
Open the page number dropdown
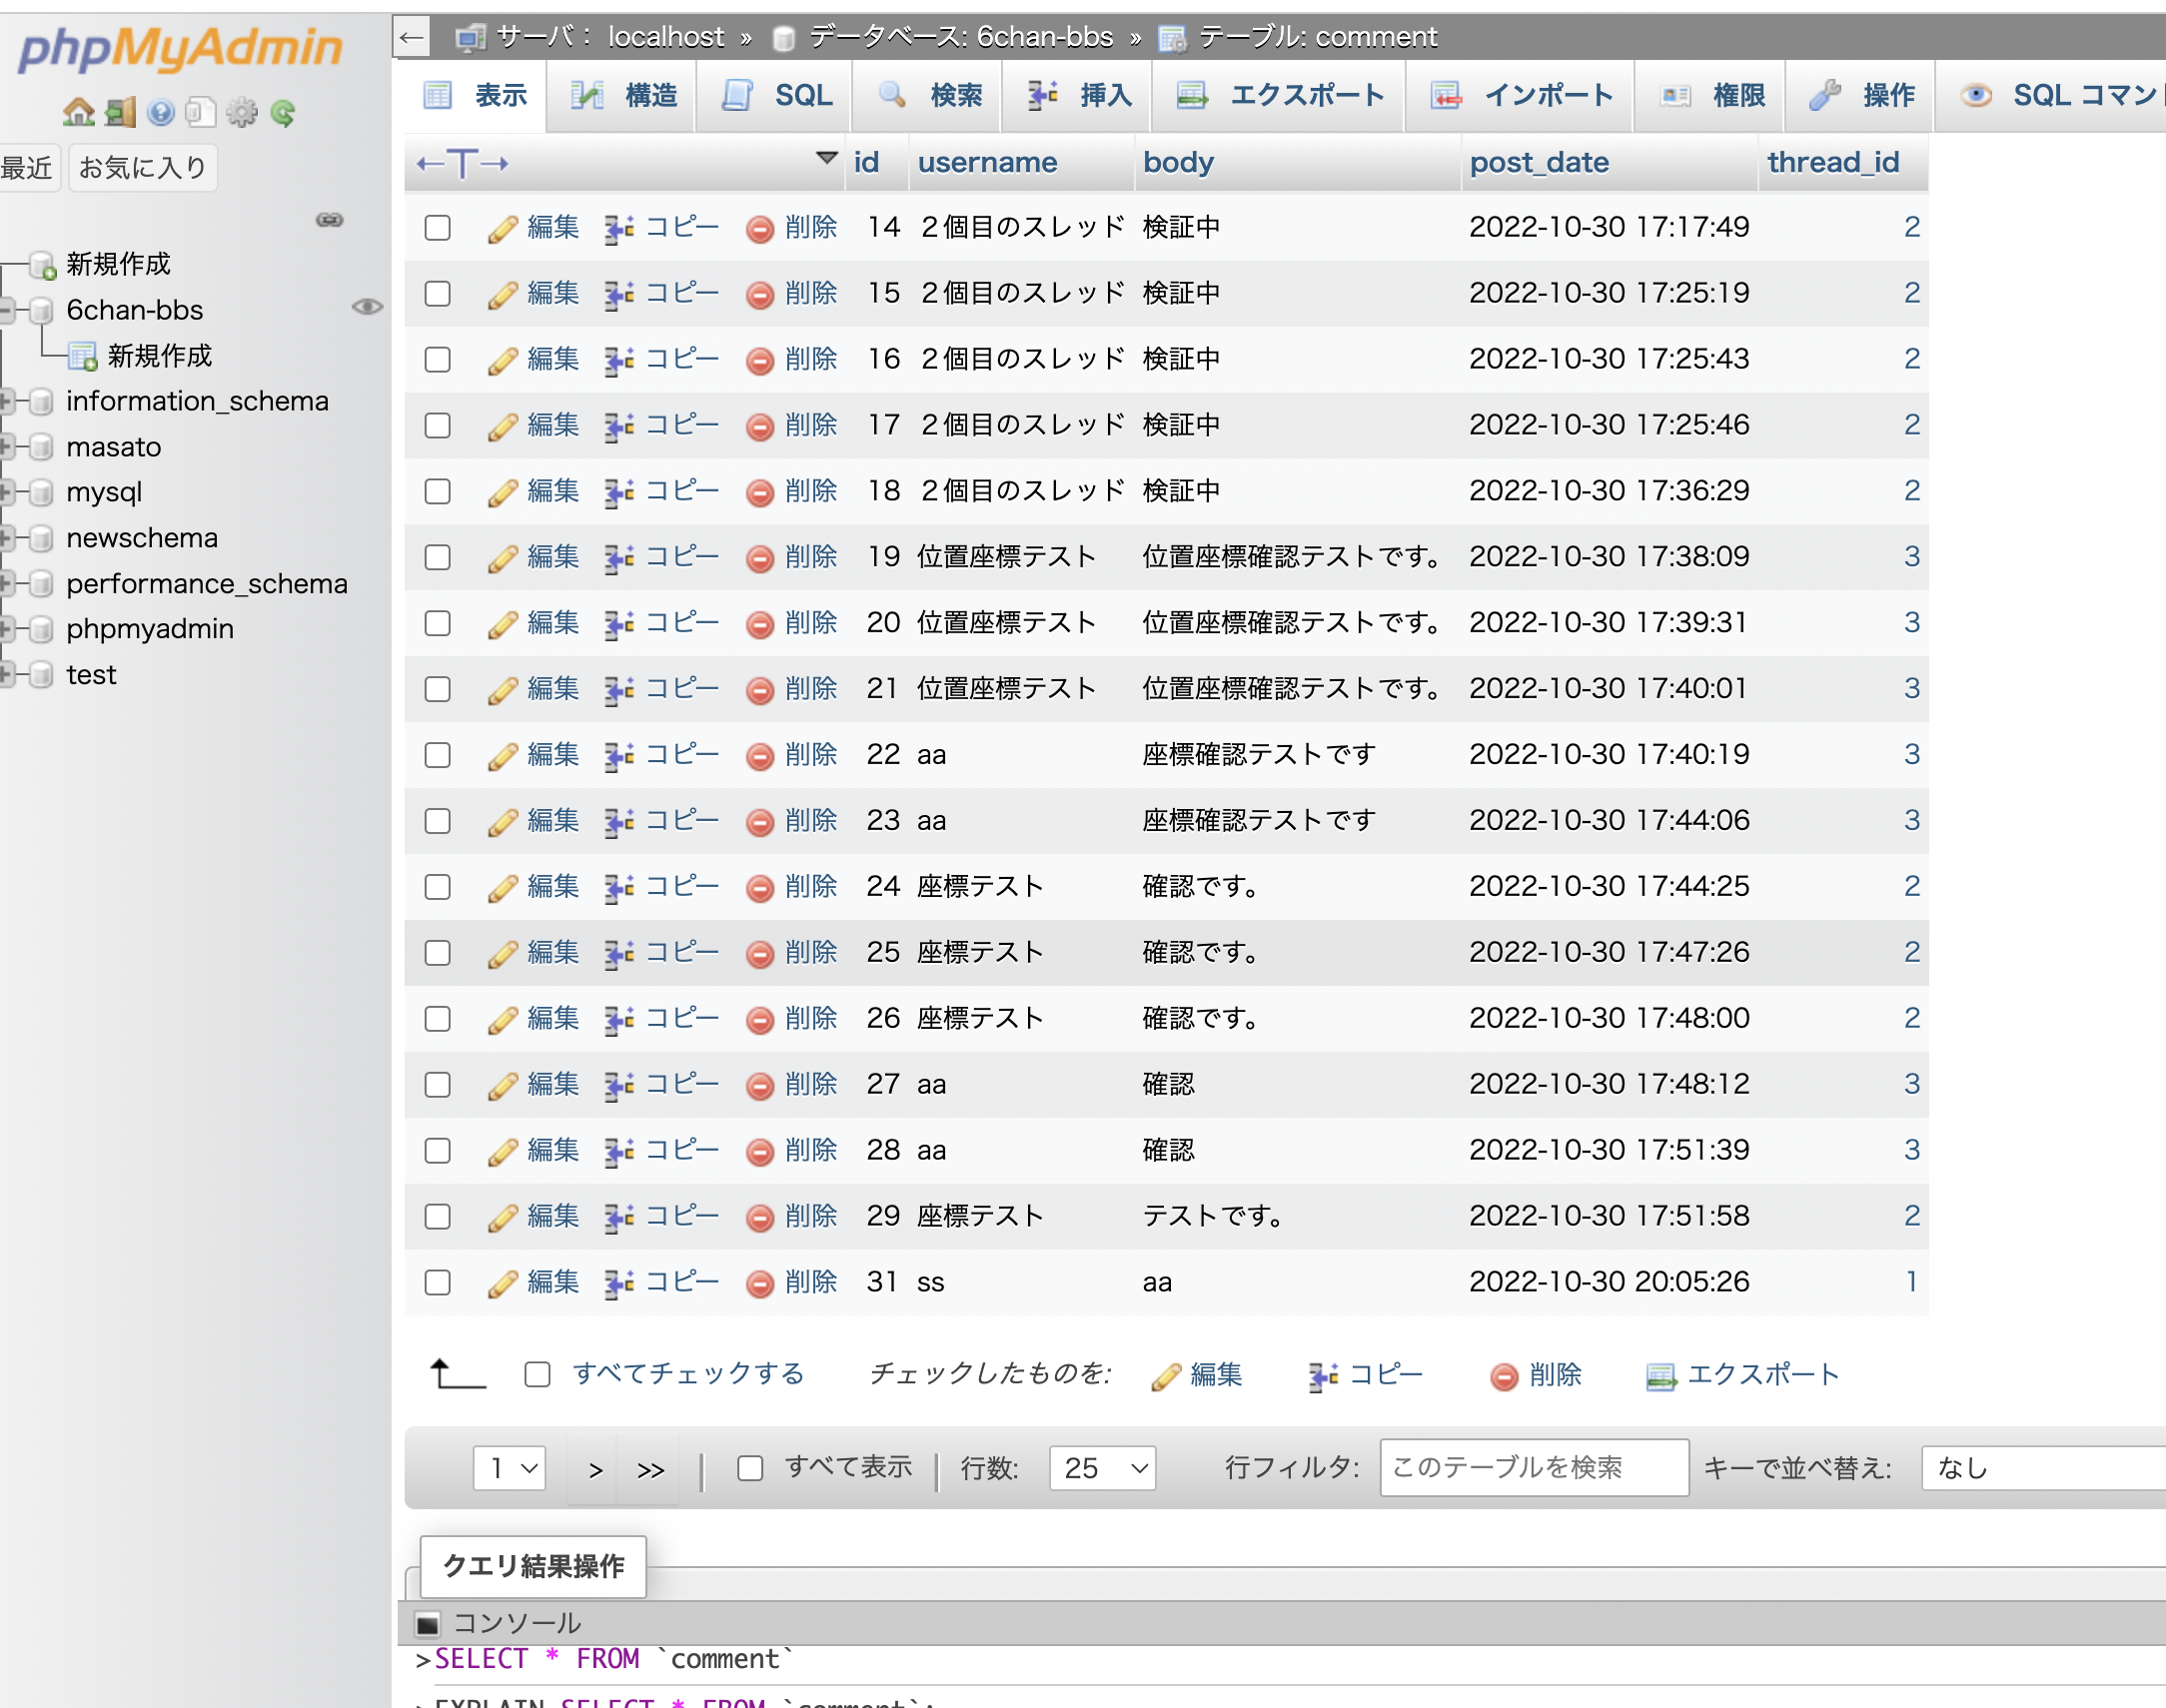pyautogui.click(x=508, y=1468)
